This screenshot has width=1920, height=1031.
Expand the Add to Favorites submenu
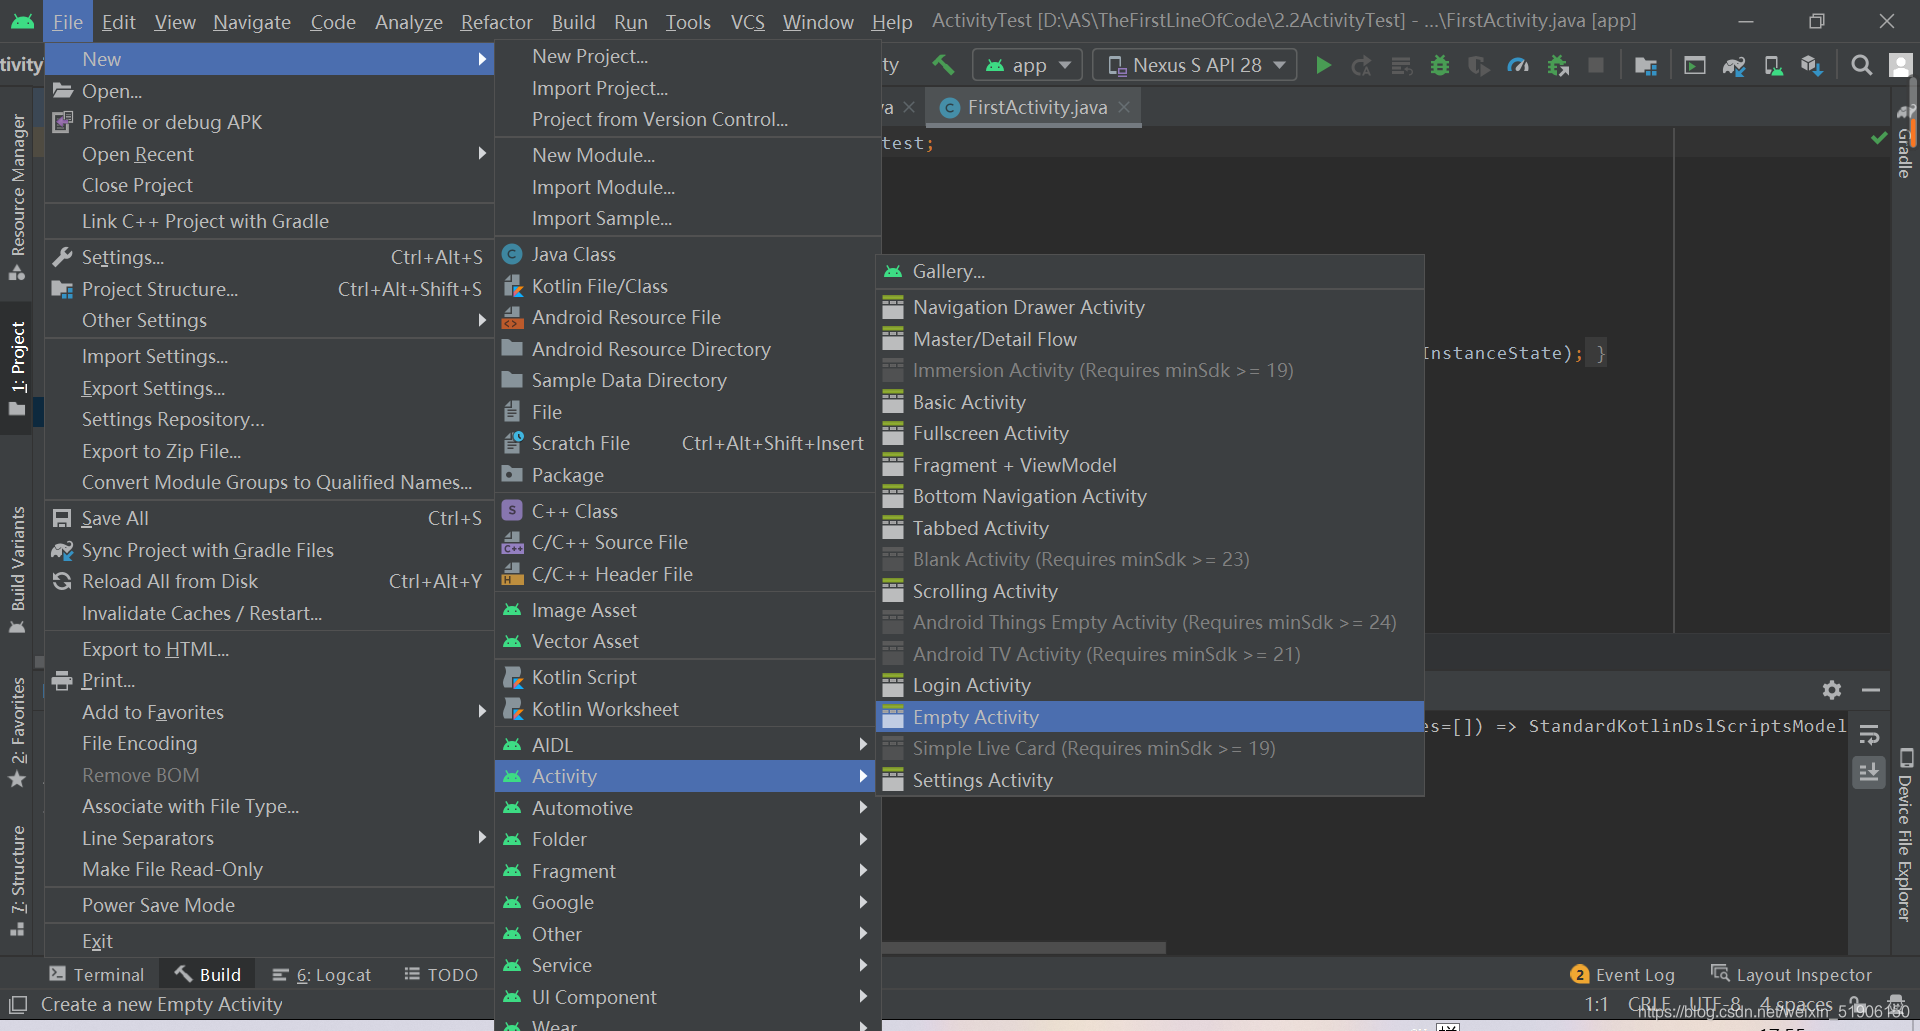click(x=269, y=712)
